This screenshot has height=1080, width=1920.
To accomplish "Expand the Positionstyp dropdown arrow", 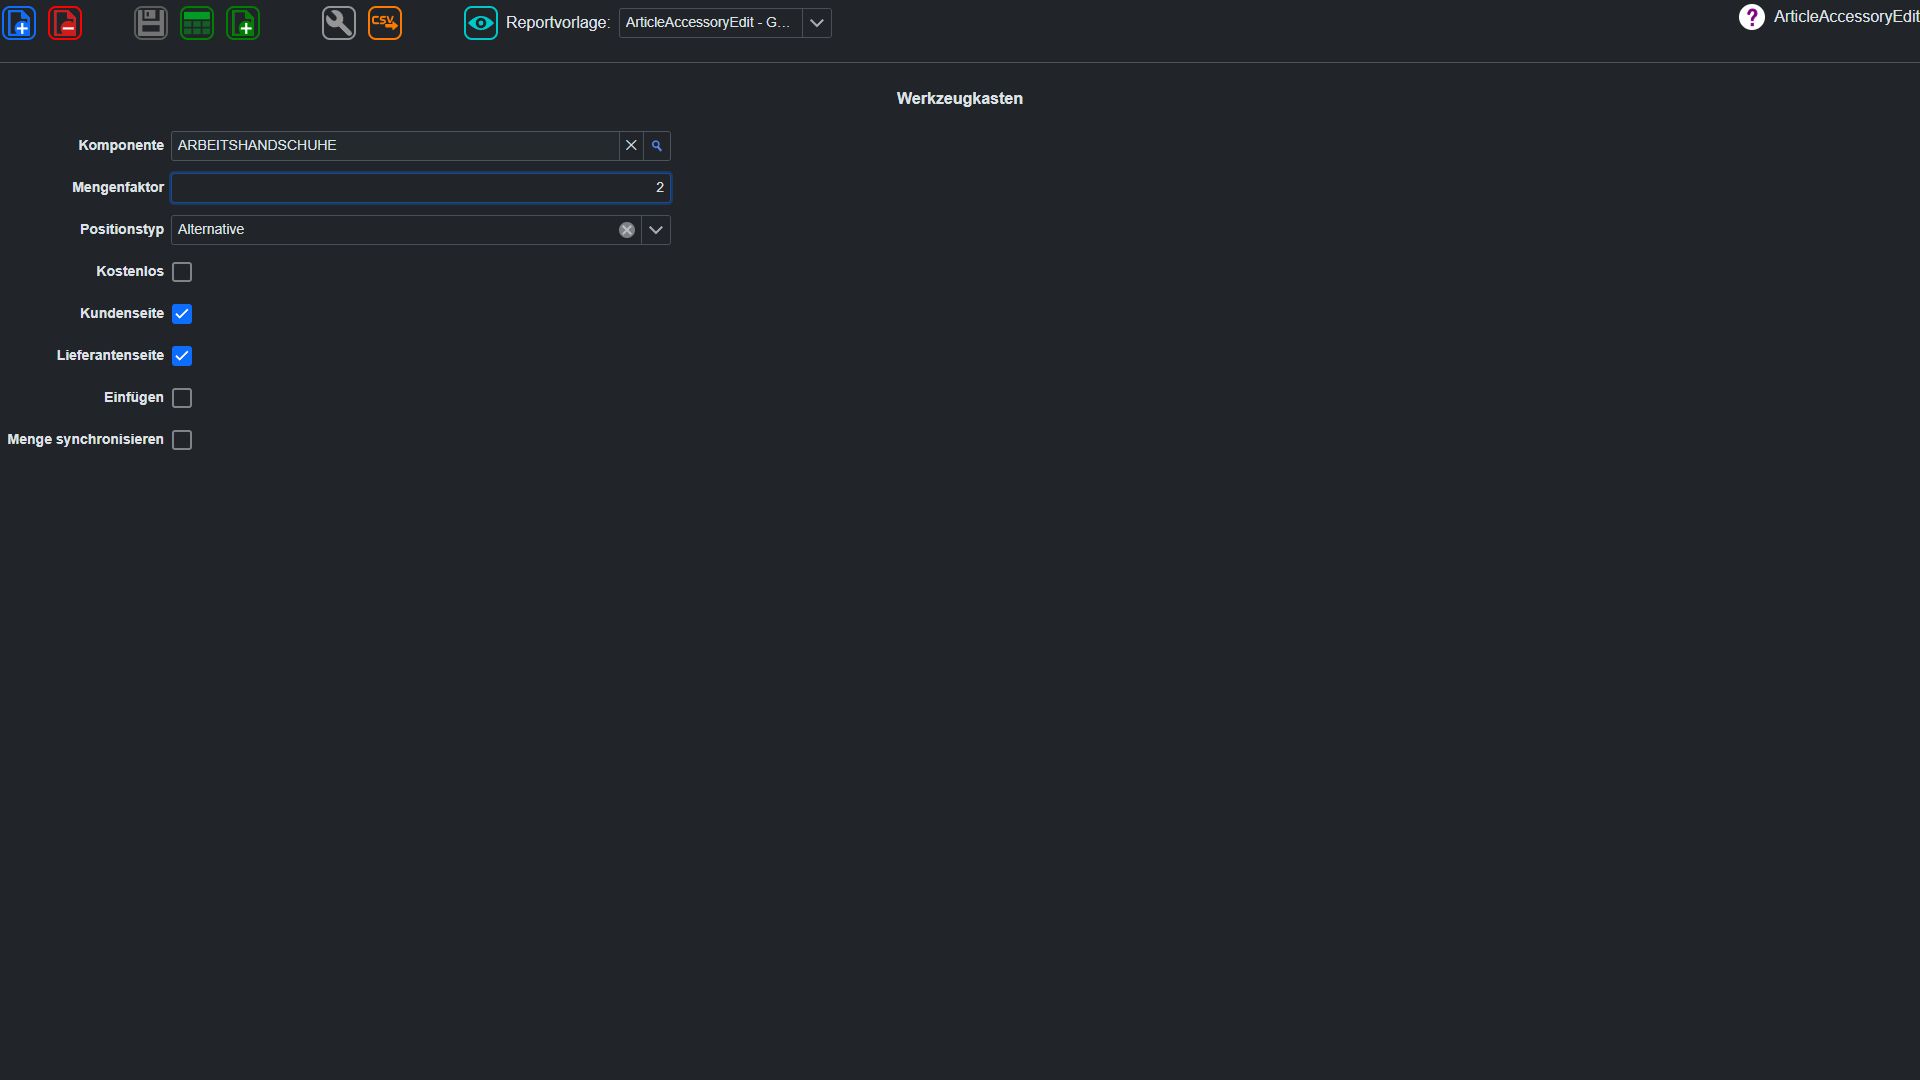I will click(656, 230).
